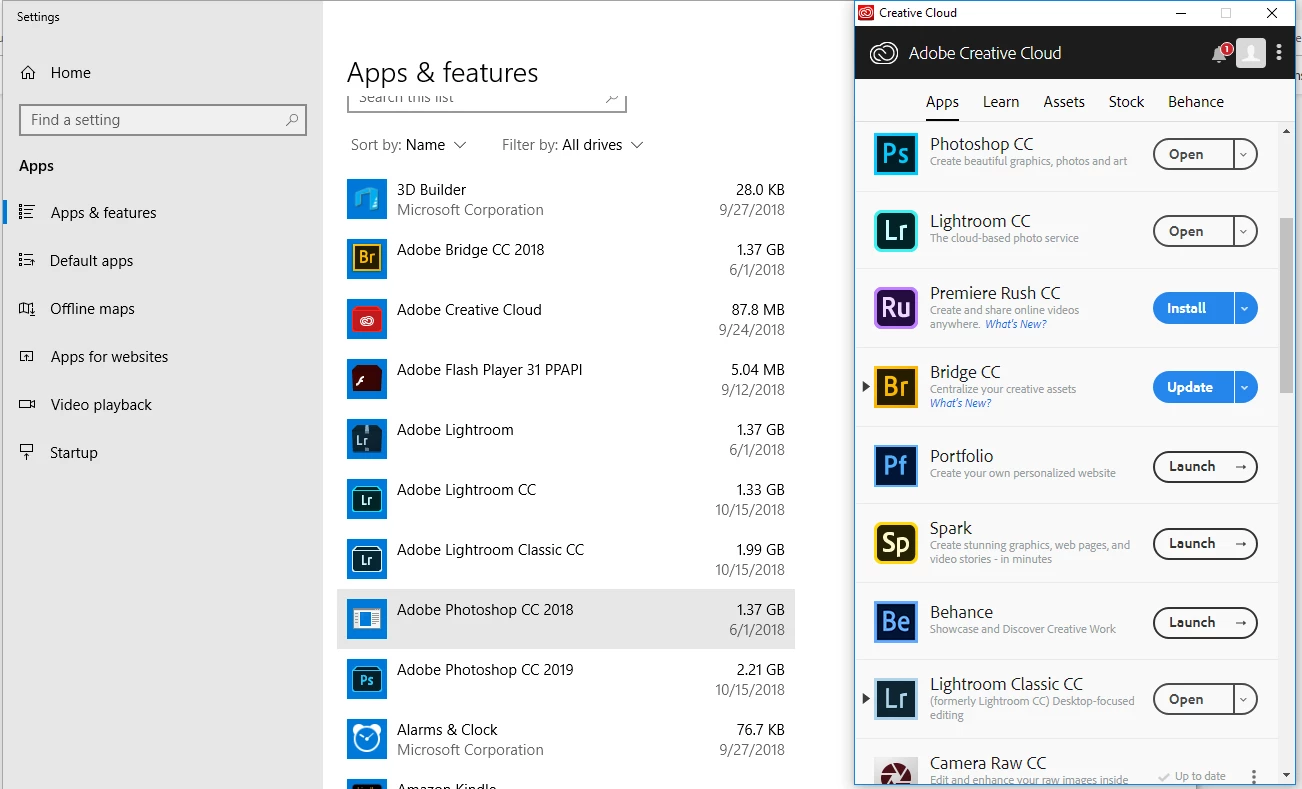Click Open for Lightroom CC
This screenshot has height=789, width=1302.
1193,231
